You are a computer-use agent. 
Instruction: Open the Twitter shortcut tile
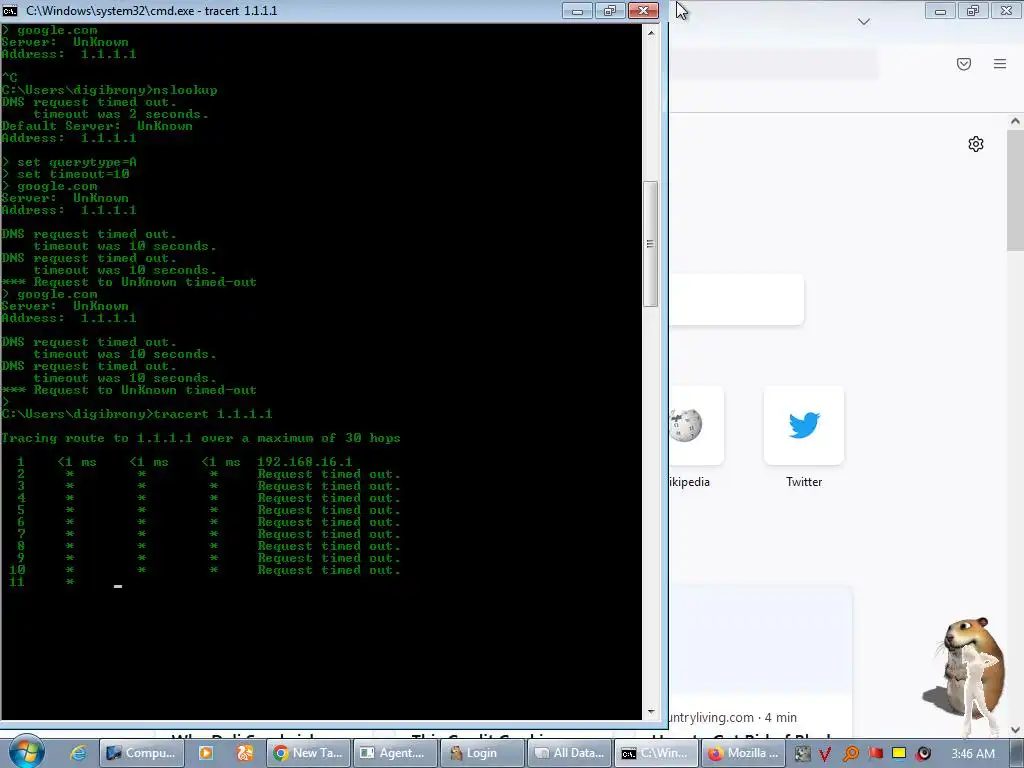coord(804,425)
